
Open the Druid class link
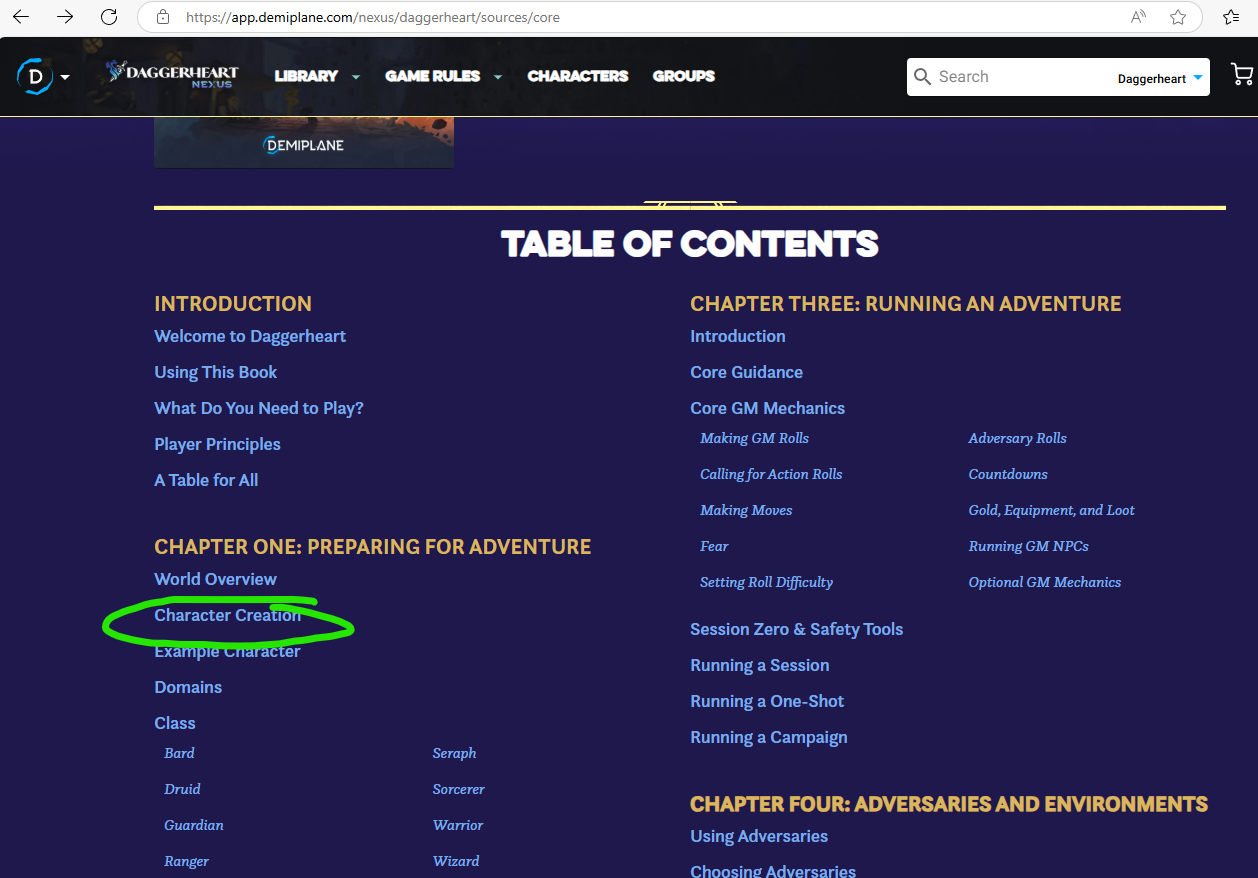click(x=182, y=789)
